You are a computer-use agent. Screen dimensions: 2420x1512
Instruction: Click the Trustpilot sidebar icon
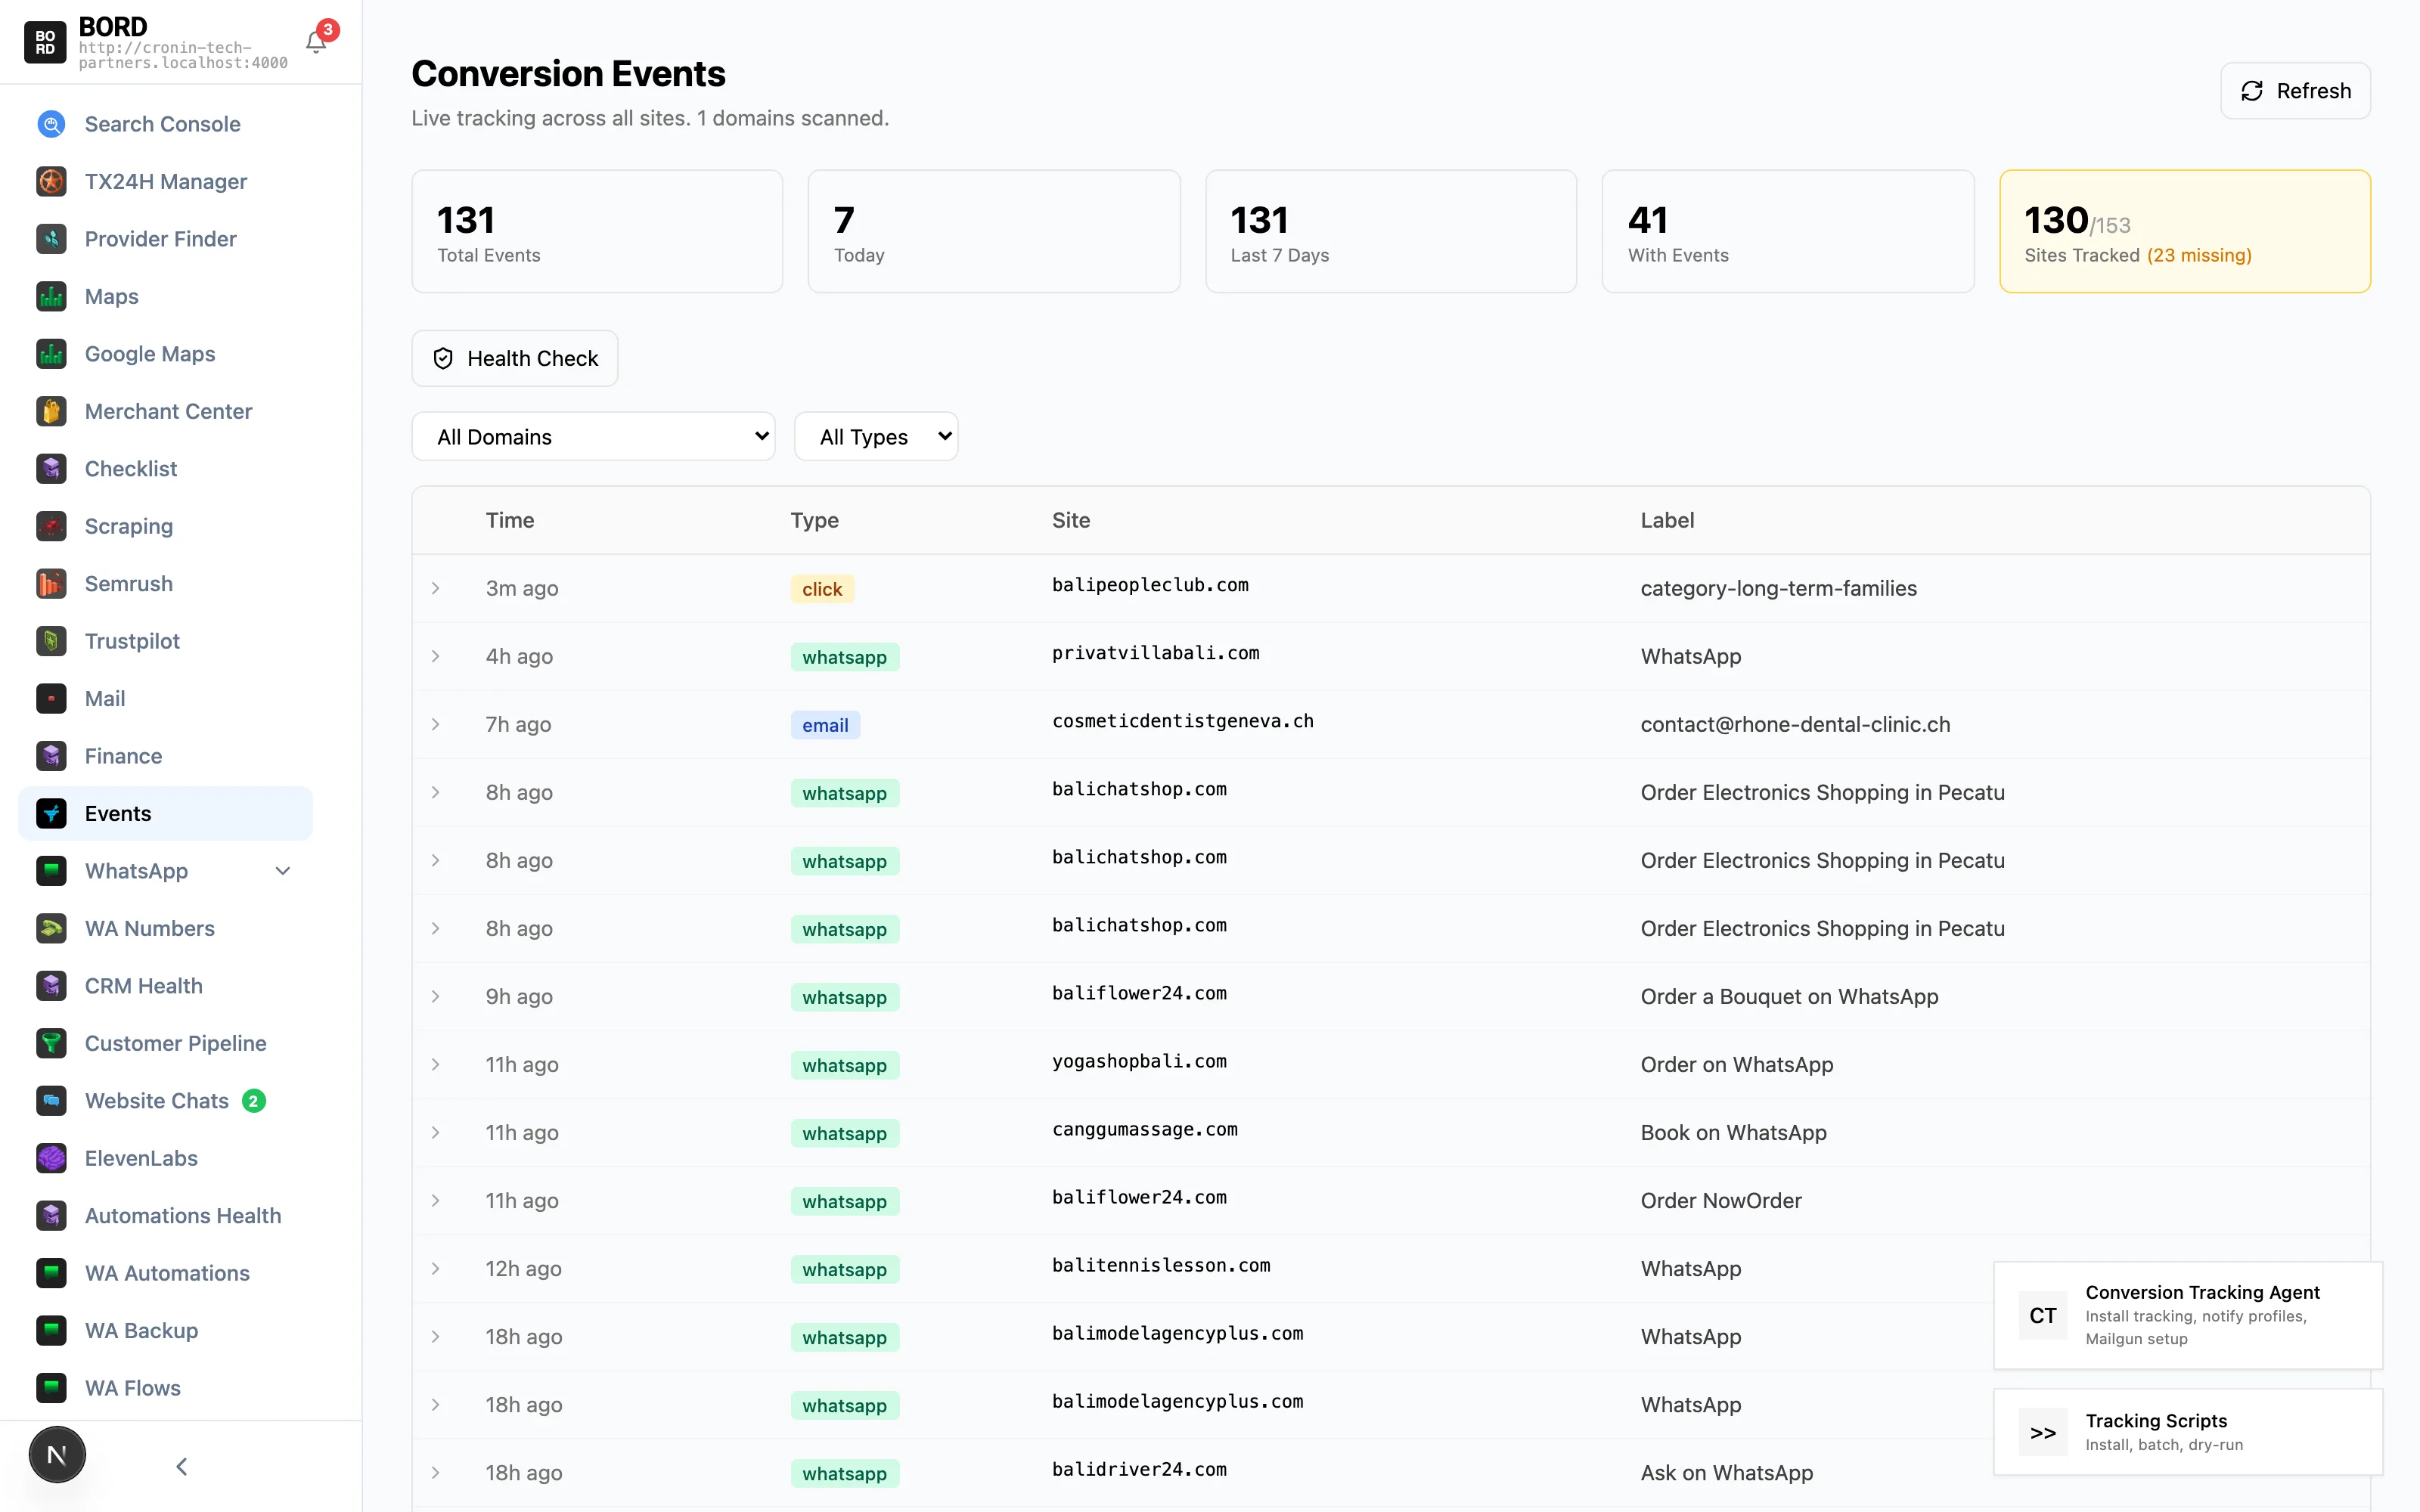[51, 641]
